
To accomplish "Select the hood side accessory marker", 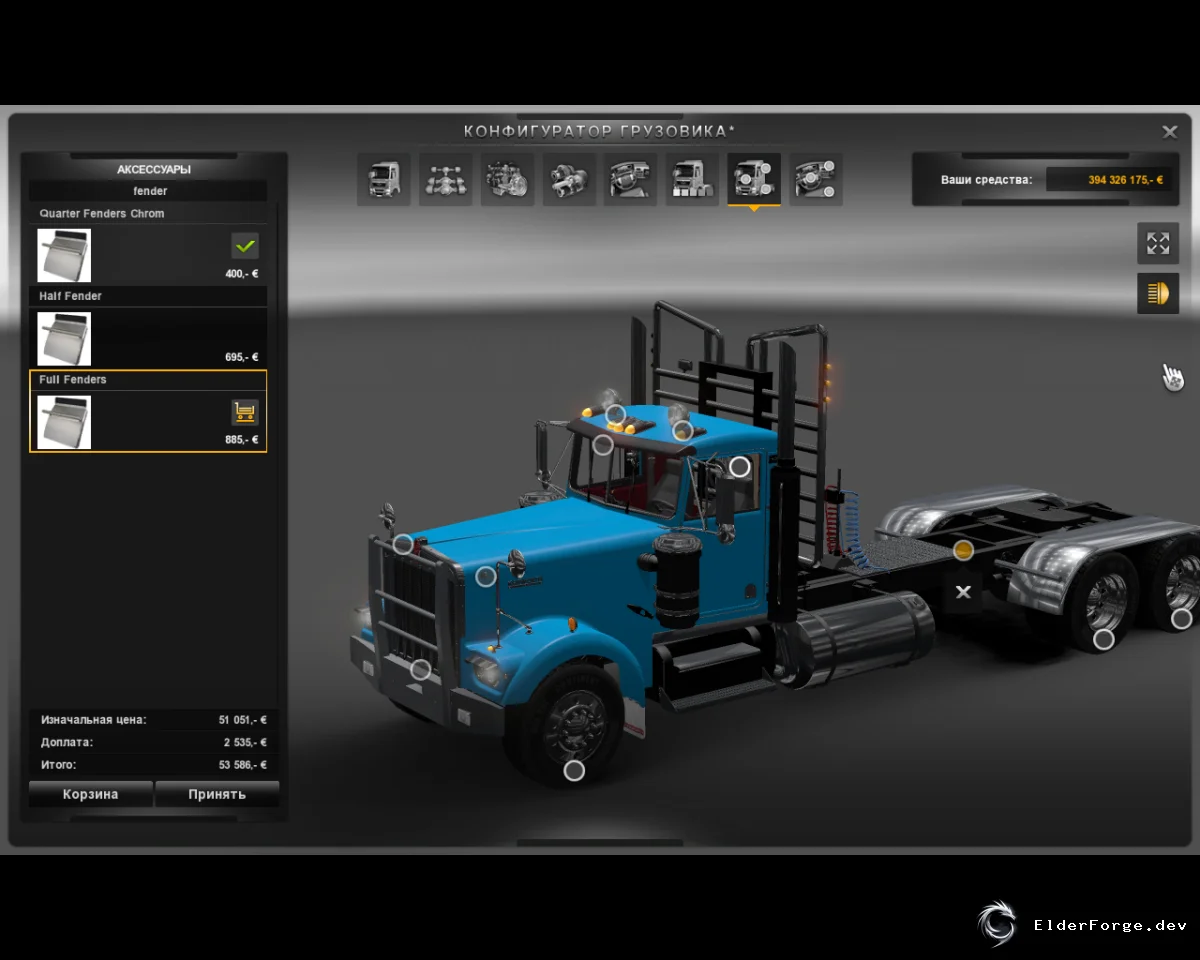I will pyautogui.click(x=486, y=576).
